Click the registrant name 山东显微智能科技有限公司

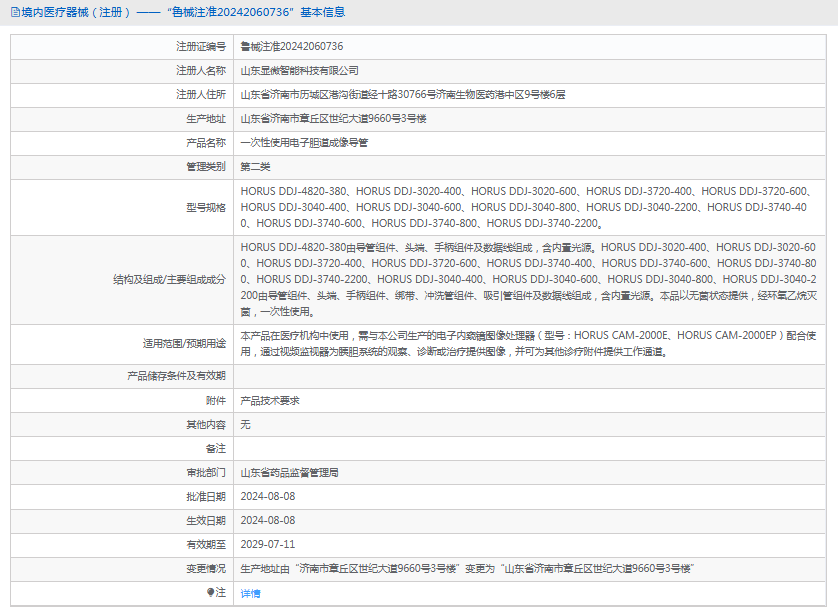[299, 71]
